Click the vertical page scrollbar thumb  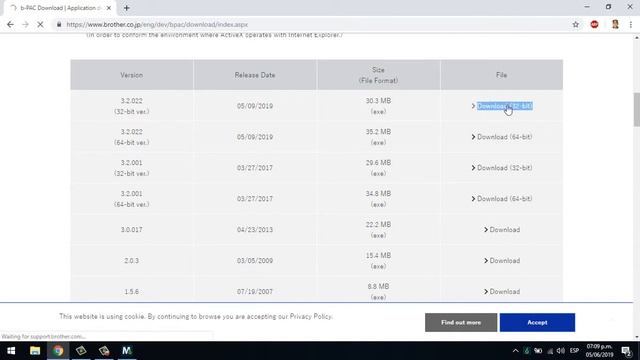pos(636,109)
